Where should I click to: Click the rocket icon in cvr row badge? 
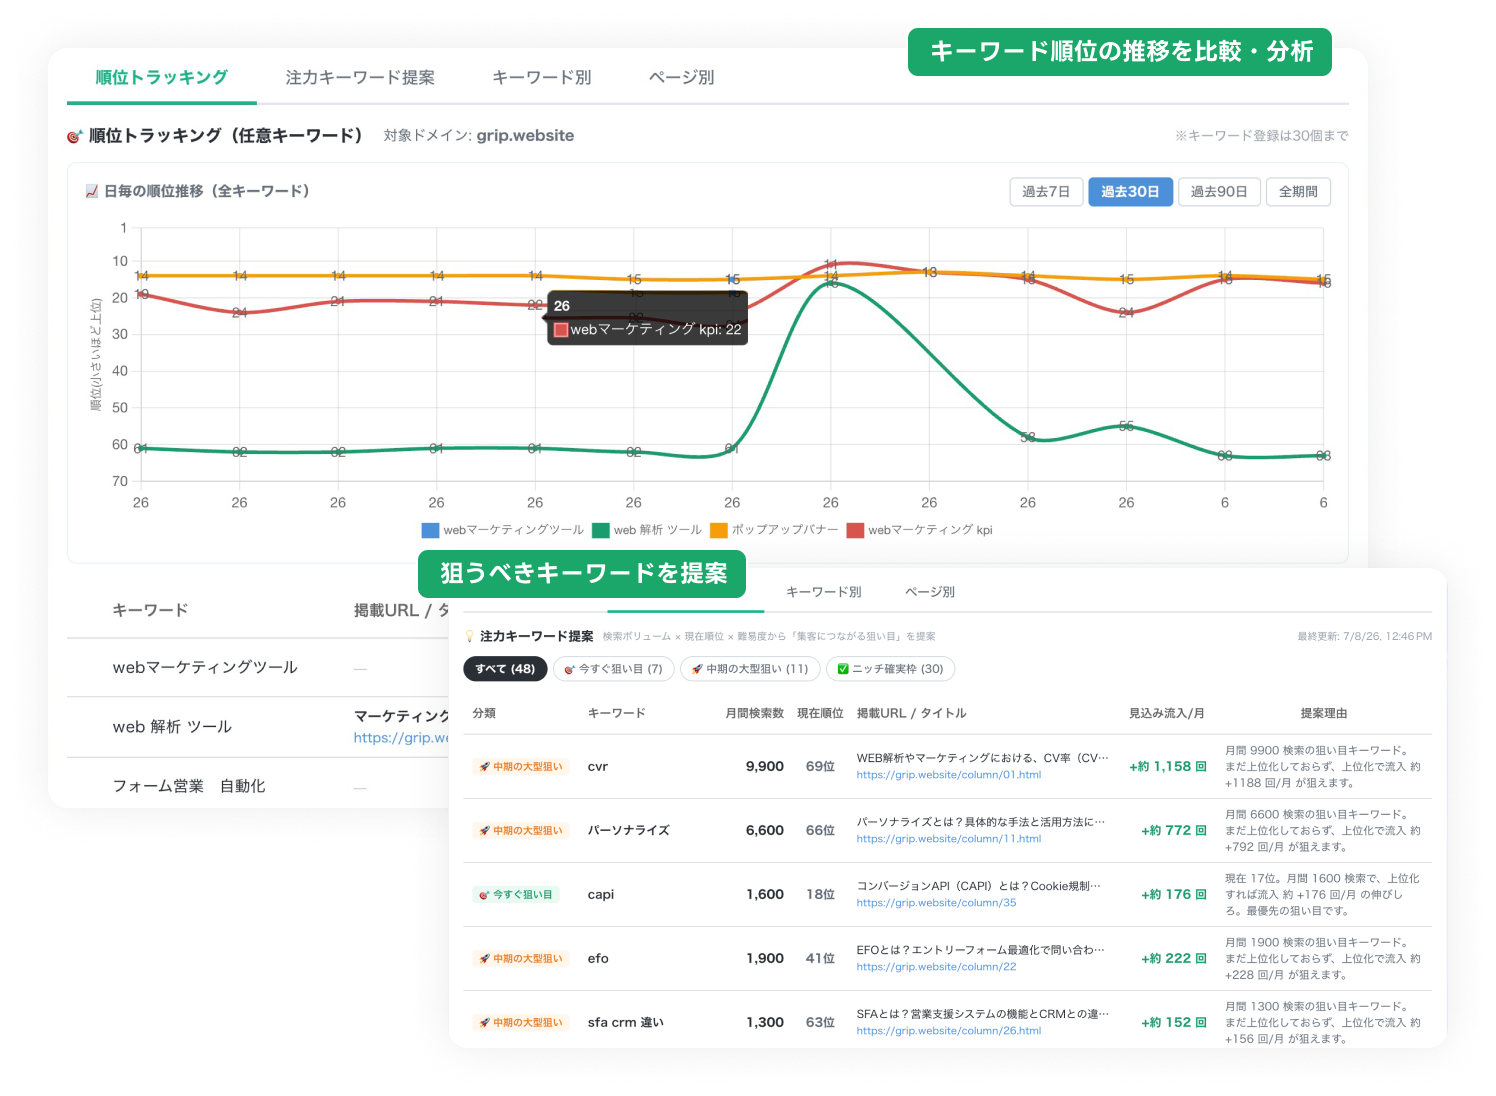click(484, 767)
